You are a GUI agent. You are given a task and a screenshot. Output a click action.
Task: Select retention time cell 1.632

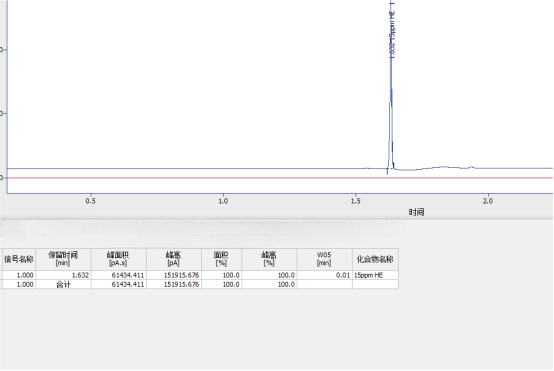coord(63,275)
